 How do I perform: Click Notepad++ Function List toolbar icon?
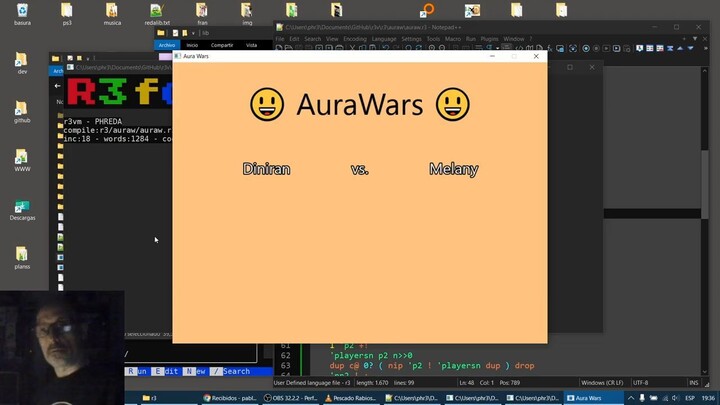tap(549, 48)
